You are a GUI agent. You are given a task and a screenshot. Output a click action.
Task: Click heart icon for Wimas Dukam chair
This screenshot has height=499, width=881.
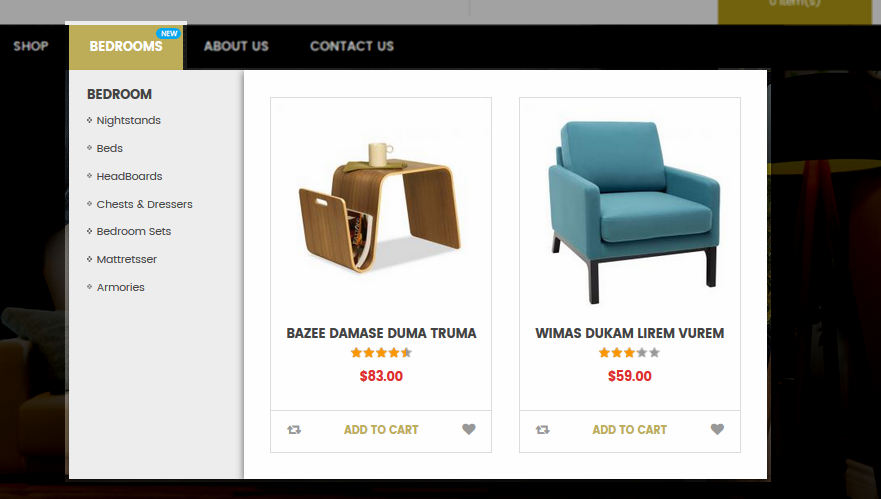pos(717,429)
